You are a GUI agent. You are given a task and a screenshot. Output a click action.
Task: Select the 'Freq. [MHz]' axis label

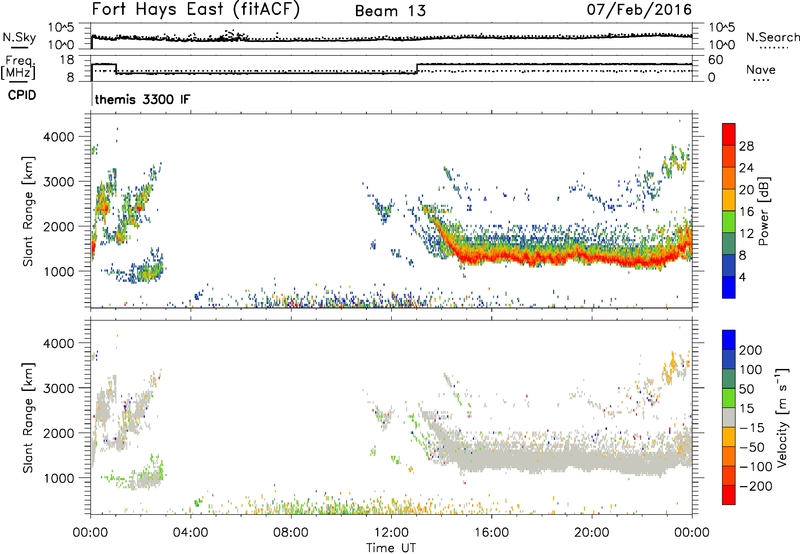coord(18,68)
